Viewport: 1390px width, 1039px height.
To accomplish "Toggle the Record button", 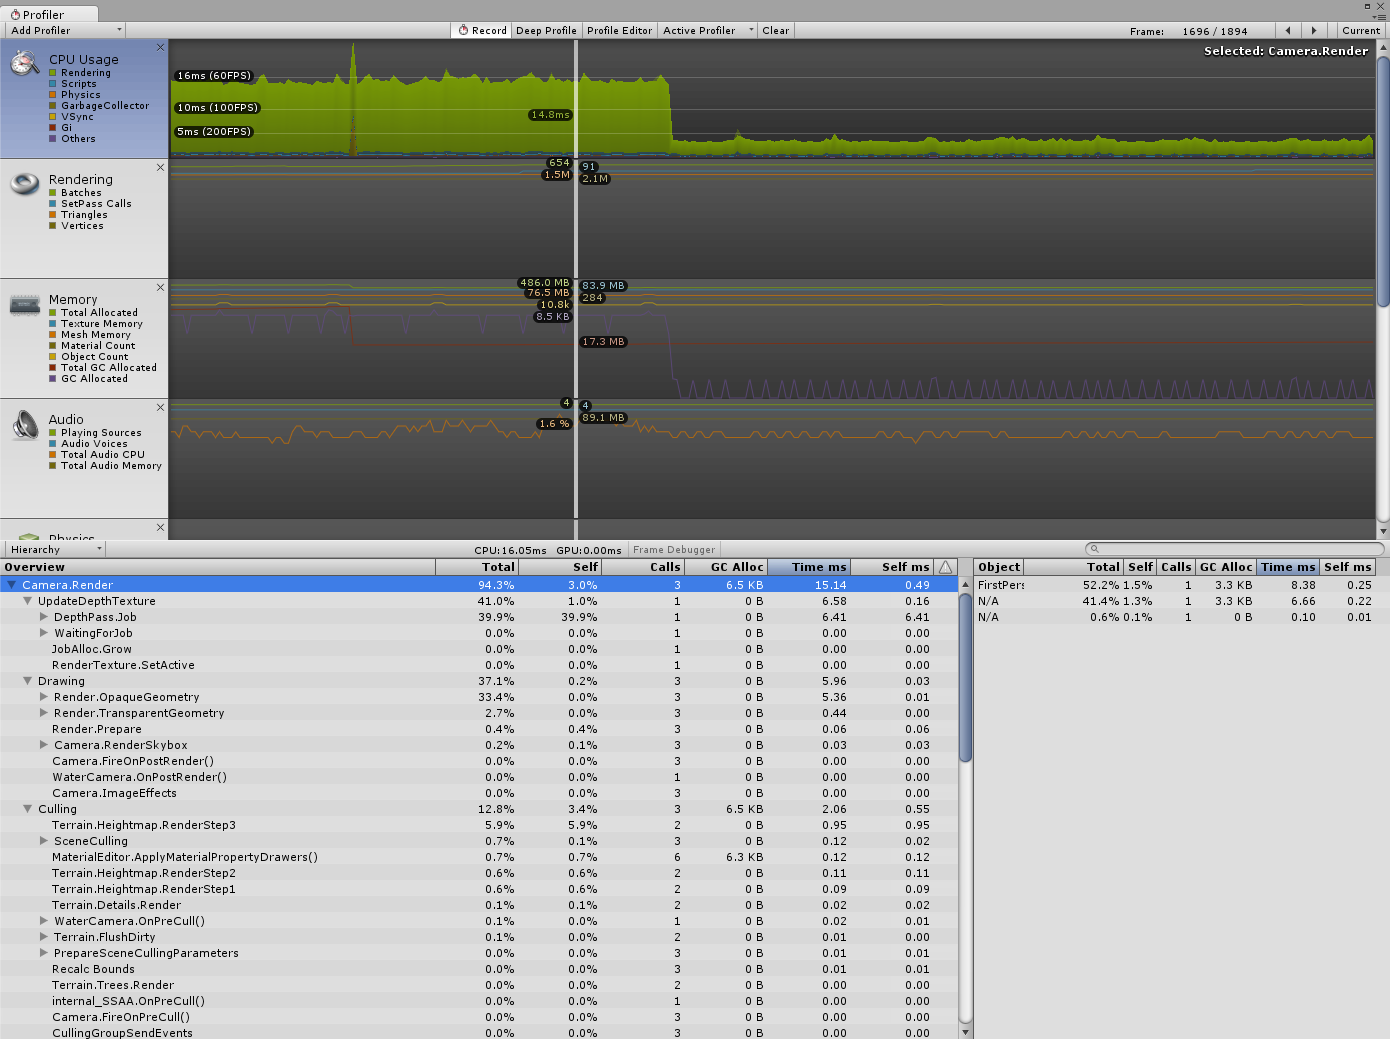I will tap(482, 30).
